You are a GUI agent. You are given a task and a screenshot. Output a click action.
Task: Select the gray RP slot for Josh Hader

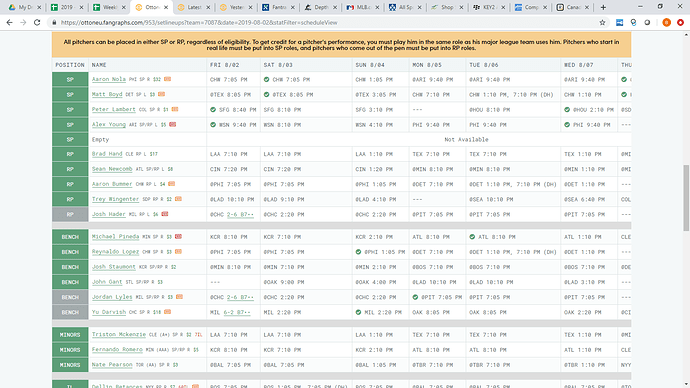(70, 214)
